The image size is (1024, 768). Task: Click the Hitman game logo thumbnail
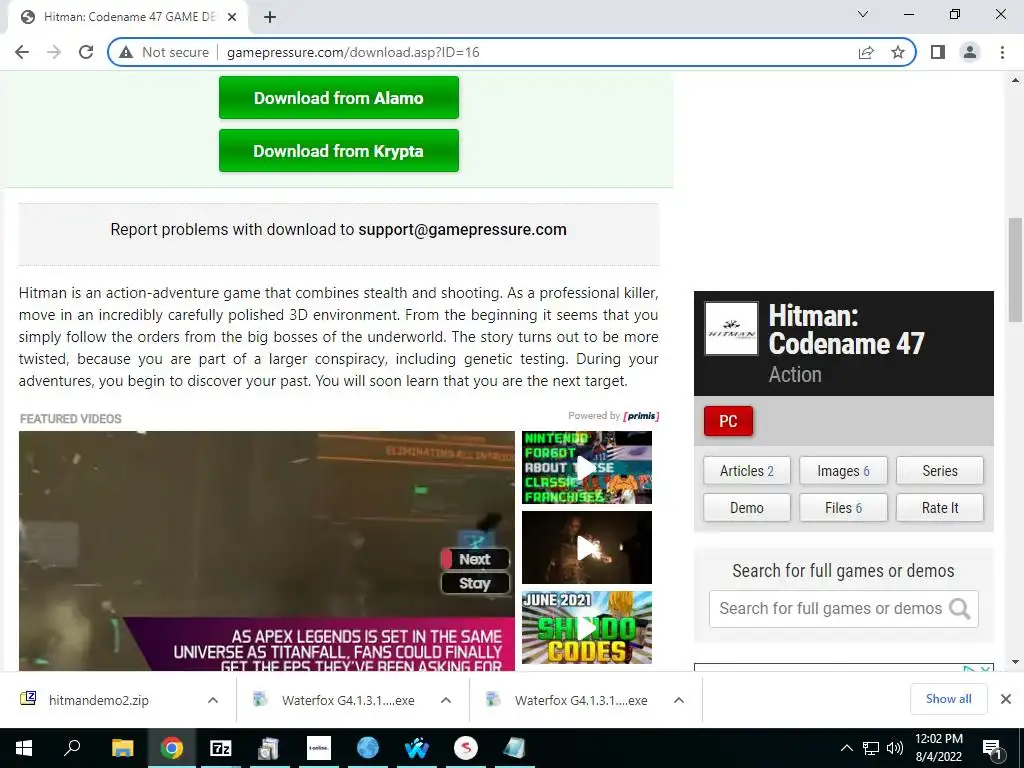(x=731, y=328)
